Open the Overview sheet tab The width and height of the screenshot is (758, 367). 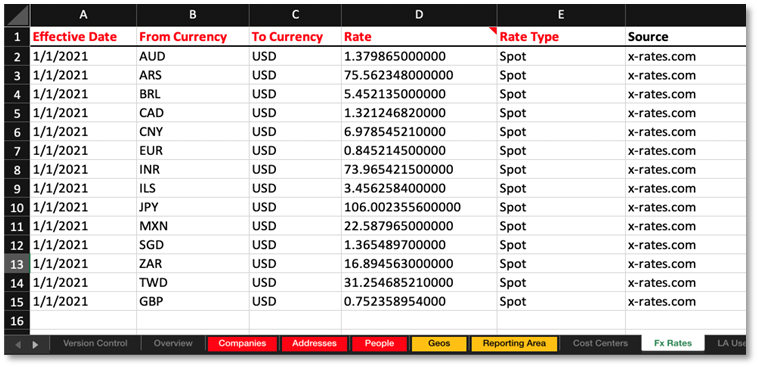pyautogui.click(x=173, y=343)
